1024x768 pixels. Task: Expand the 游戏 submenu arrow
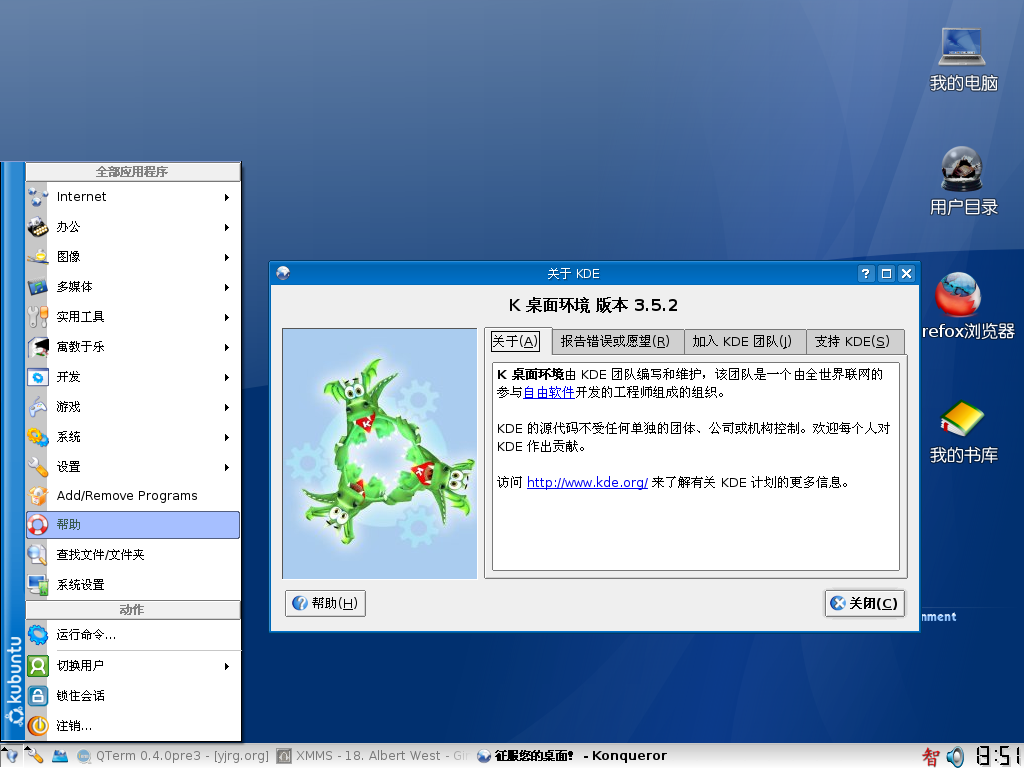[x=227, y=408]
